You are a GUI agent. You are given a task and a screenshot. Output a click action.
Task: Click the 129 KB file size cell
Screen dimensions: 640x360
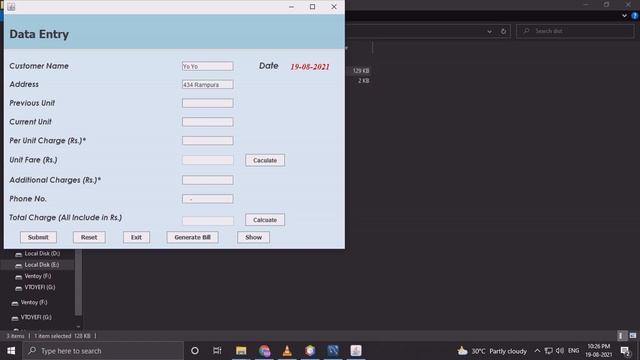pyautogui.click(x=361, y=71)
